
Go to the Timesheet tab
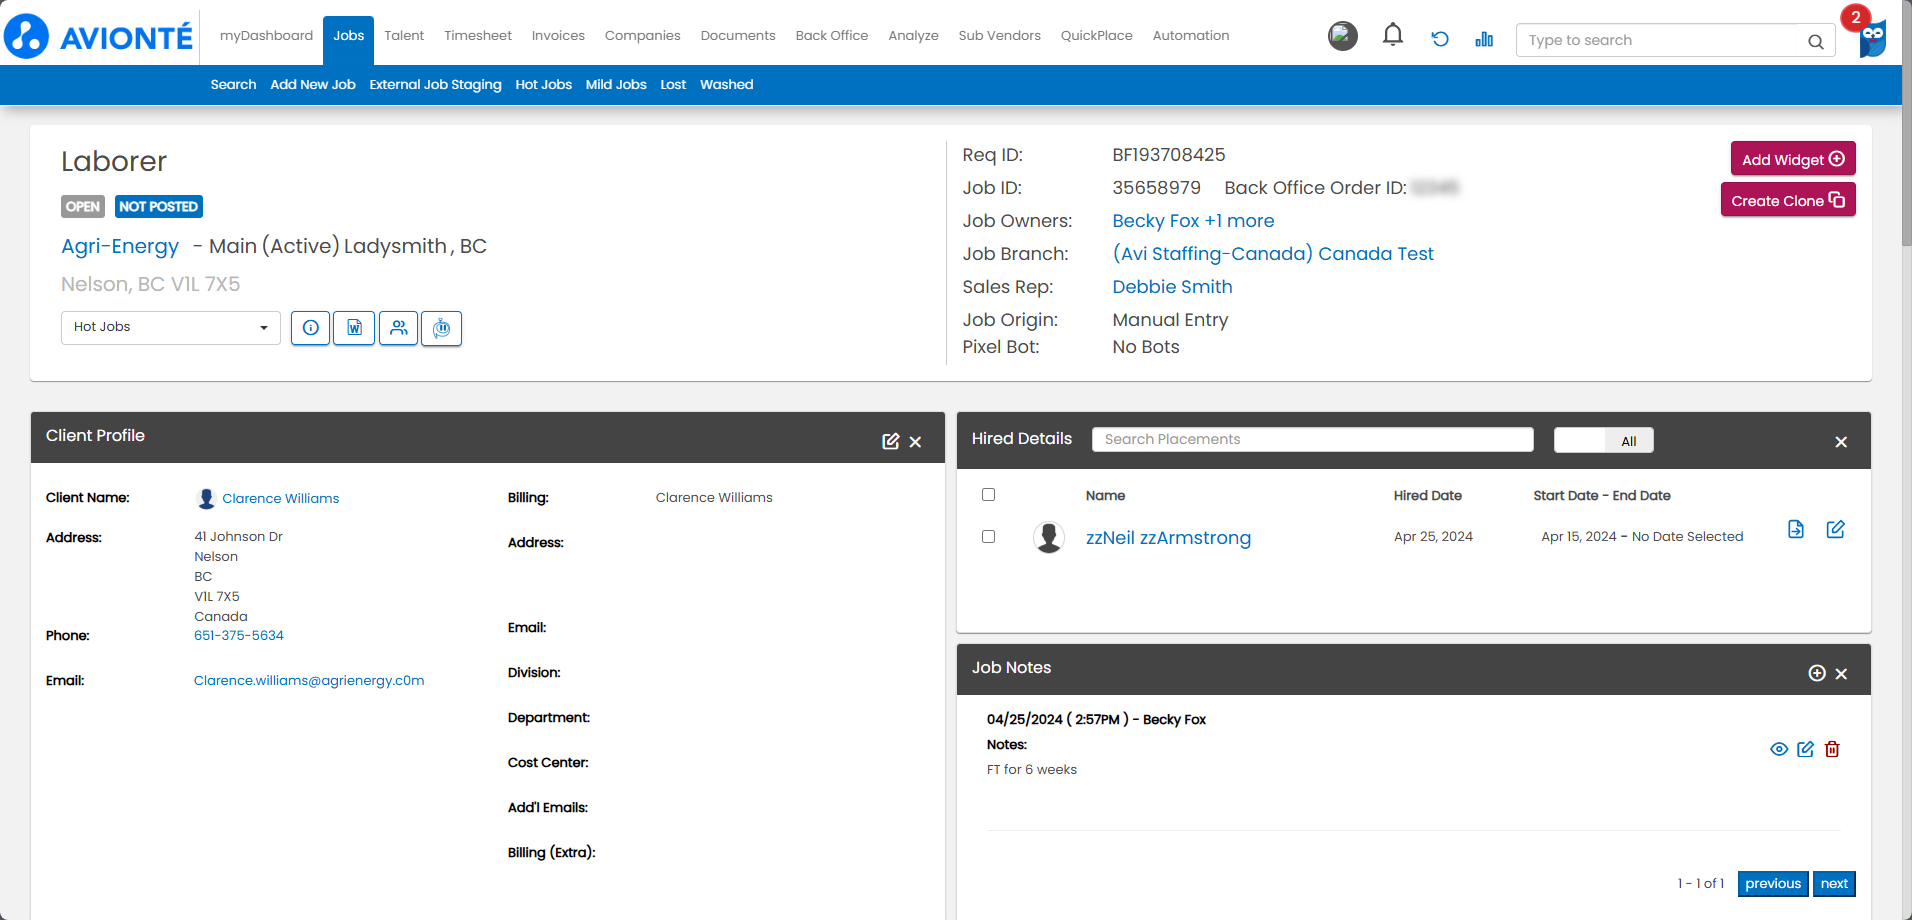click(x=478, y=36)
